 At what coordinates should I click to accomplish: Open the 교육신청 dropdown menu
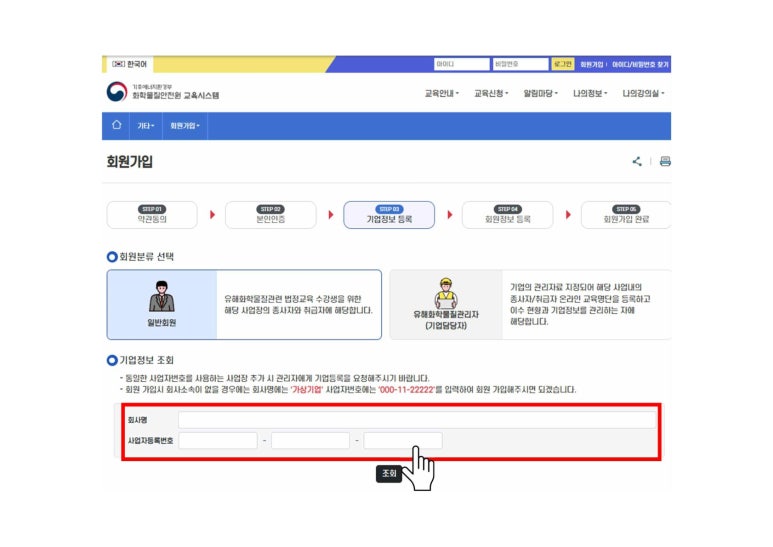[x=490, y=94]
